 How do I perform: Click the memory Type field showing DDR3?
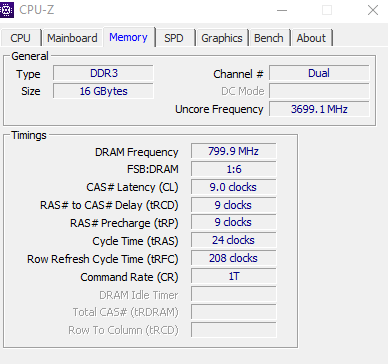(x=103, y=73)
